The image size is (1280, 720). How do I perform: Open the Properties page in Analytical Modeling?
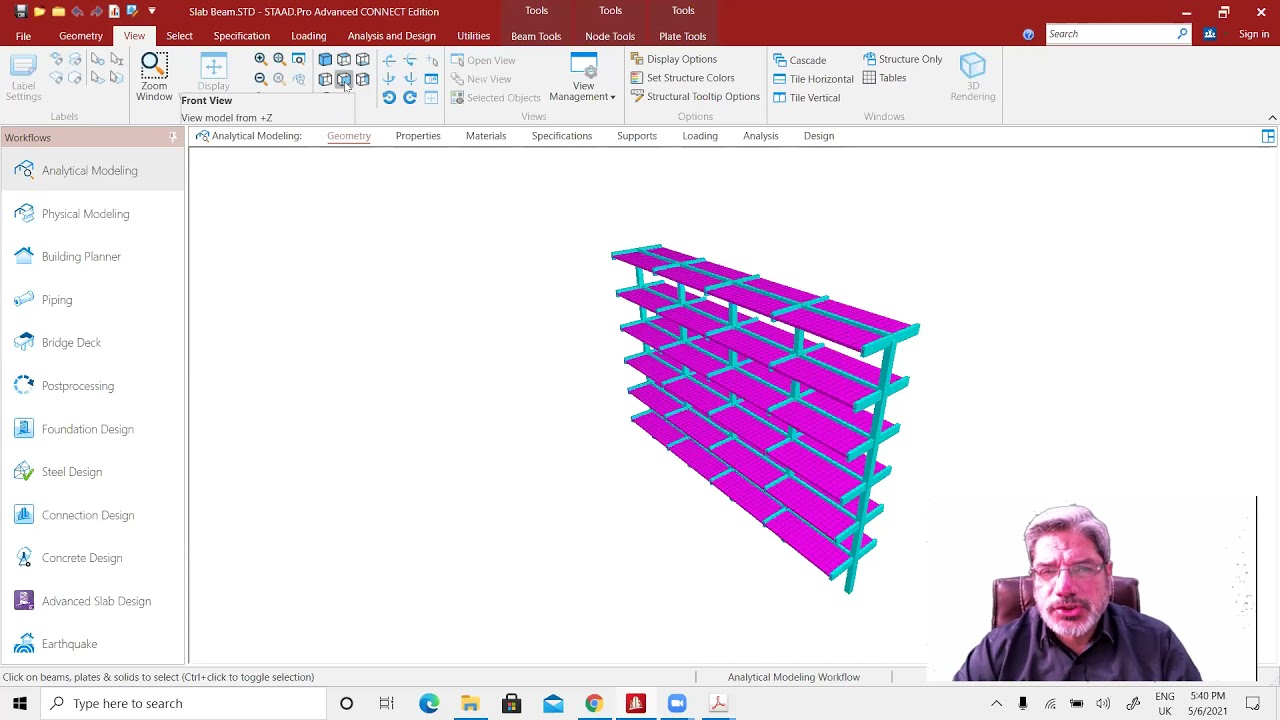pyautogui.click(x=418, y=136)
